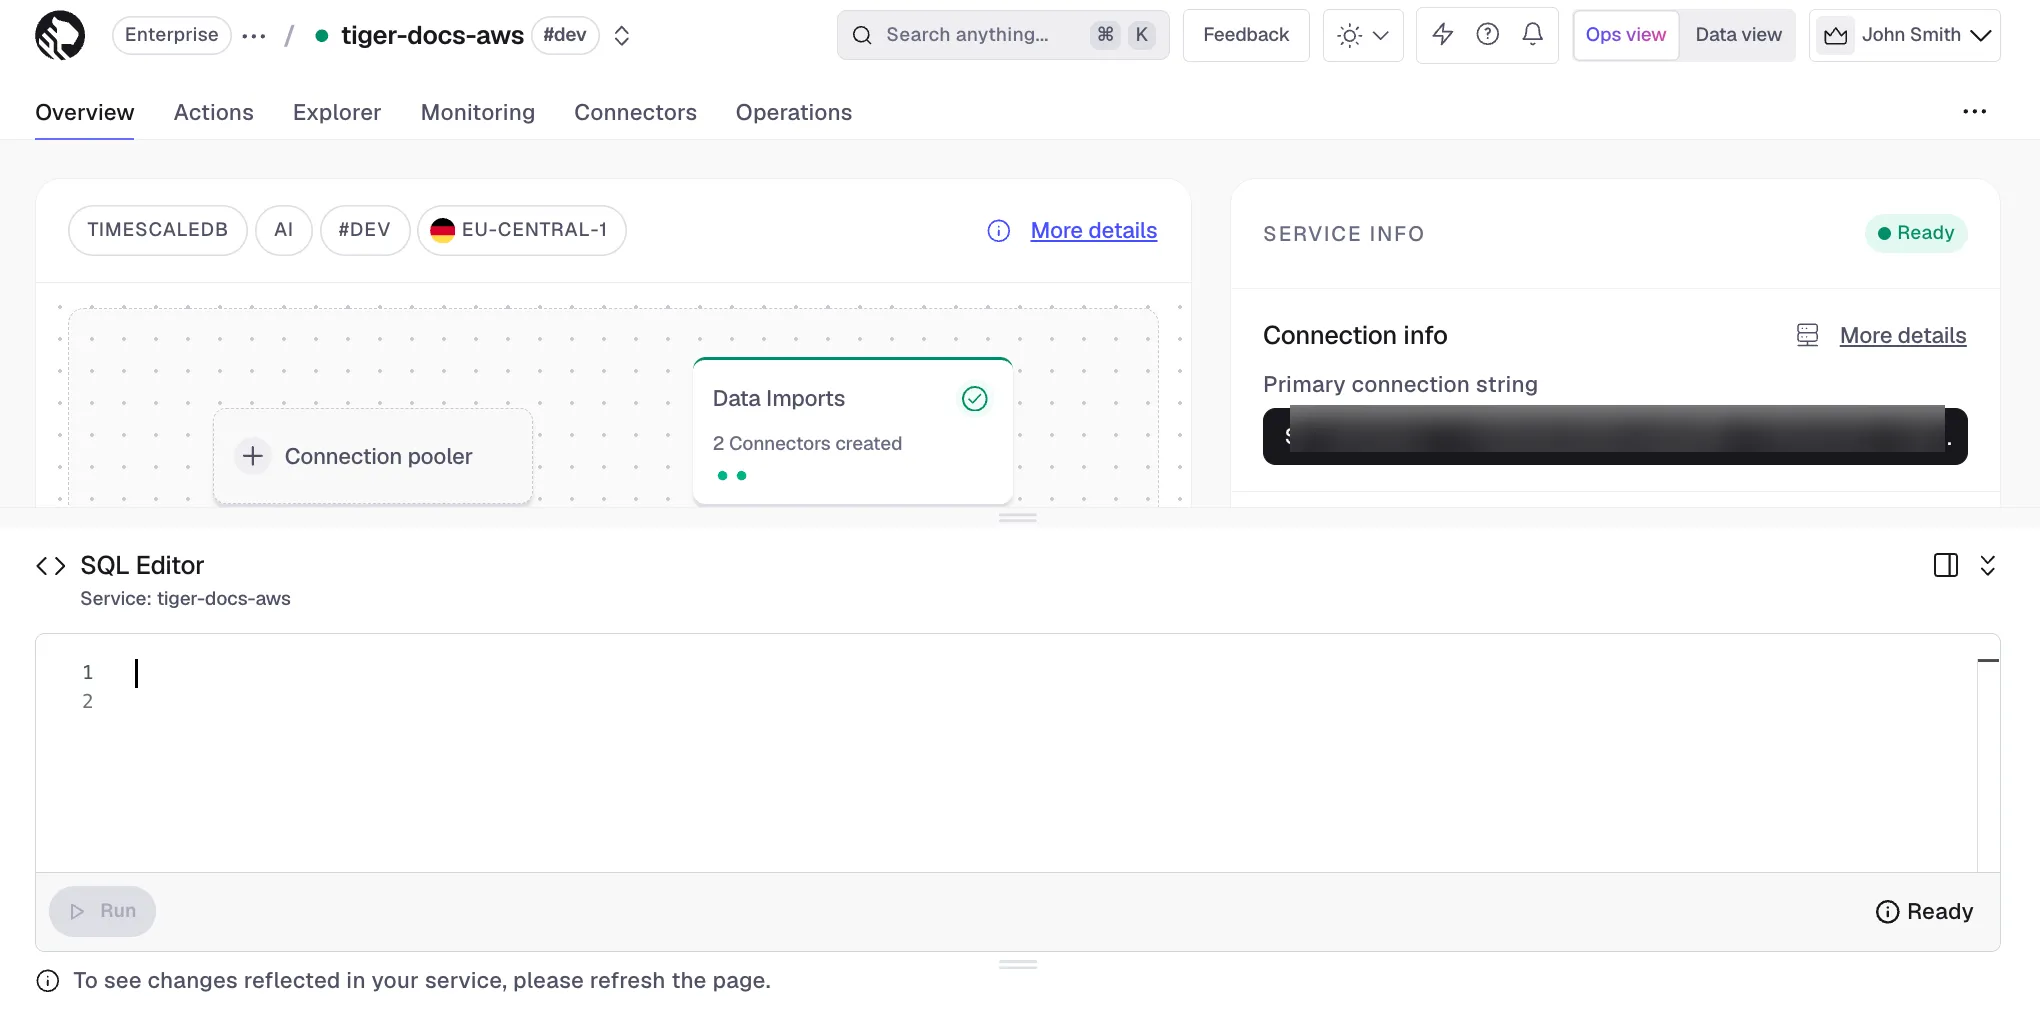Click the handle below the SQL Editor panel
2040x1010 pixels.
1018,964
